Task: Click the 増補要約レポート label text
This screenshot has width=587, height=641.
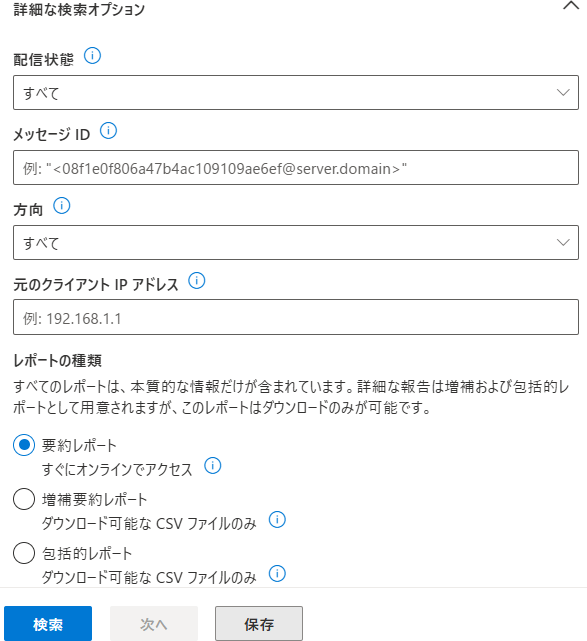Action: (94, 500)
